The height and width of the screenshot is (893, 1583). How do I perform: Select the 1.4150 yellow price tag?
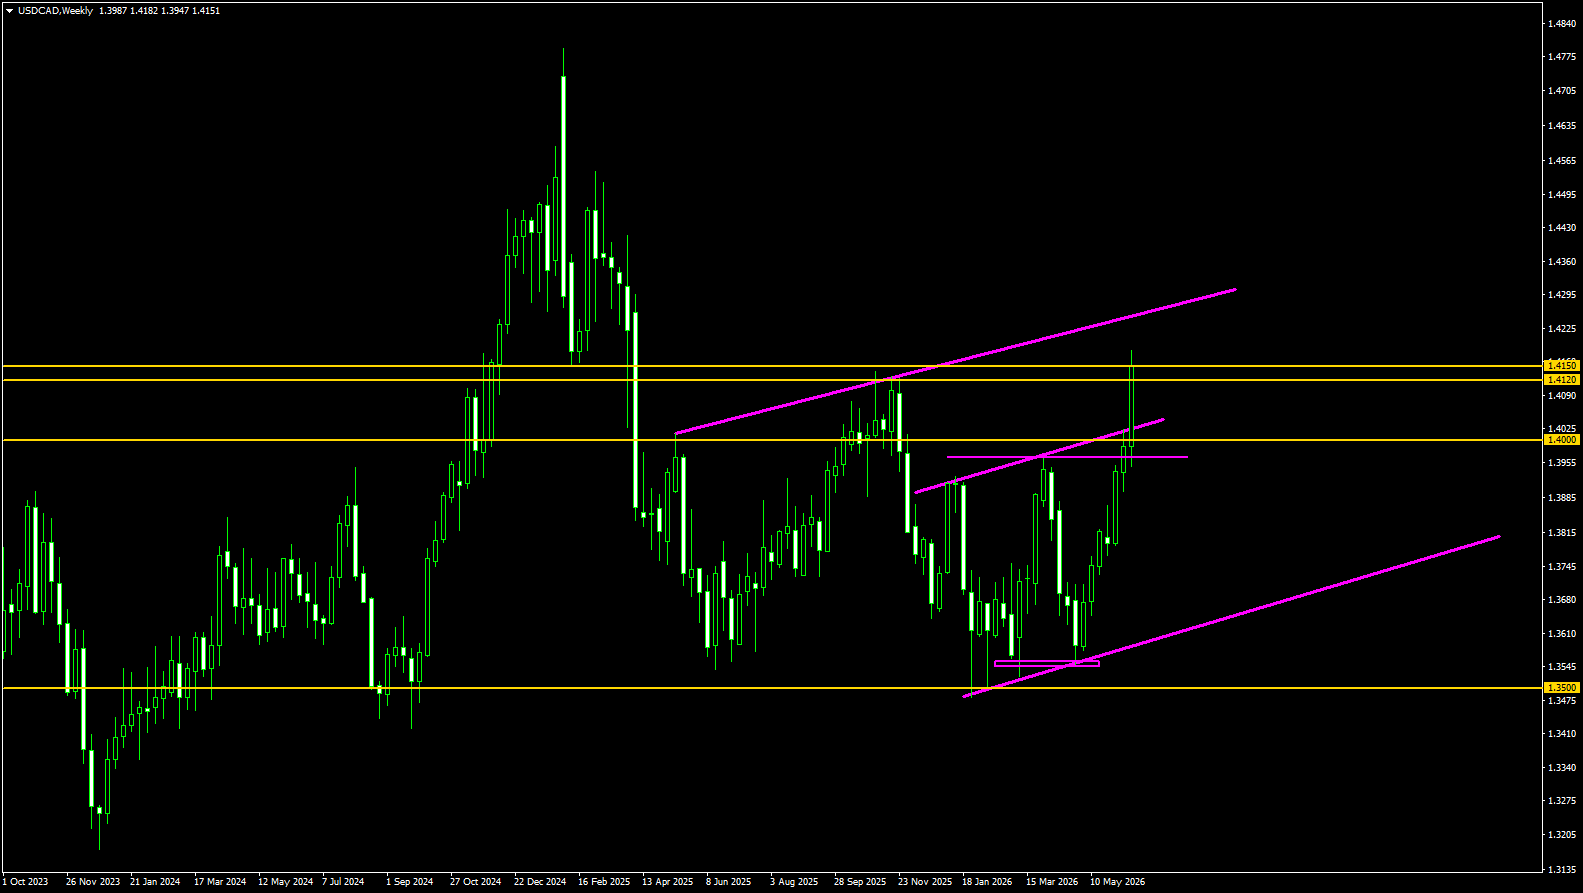pyautogui.click(x=1562, y=366)
